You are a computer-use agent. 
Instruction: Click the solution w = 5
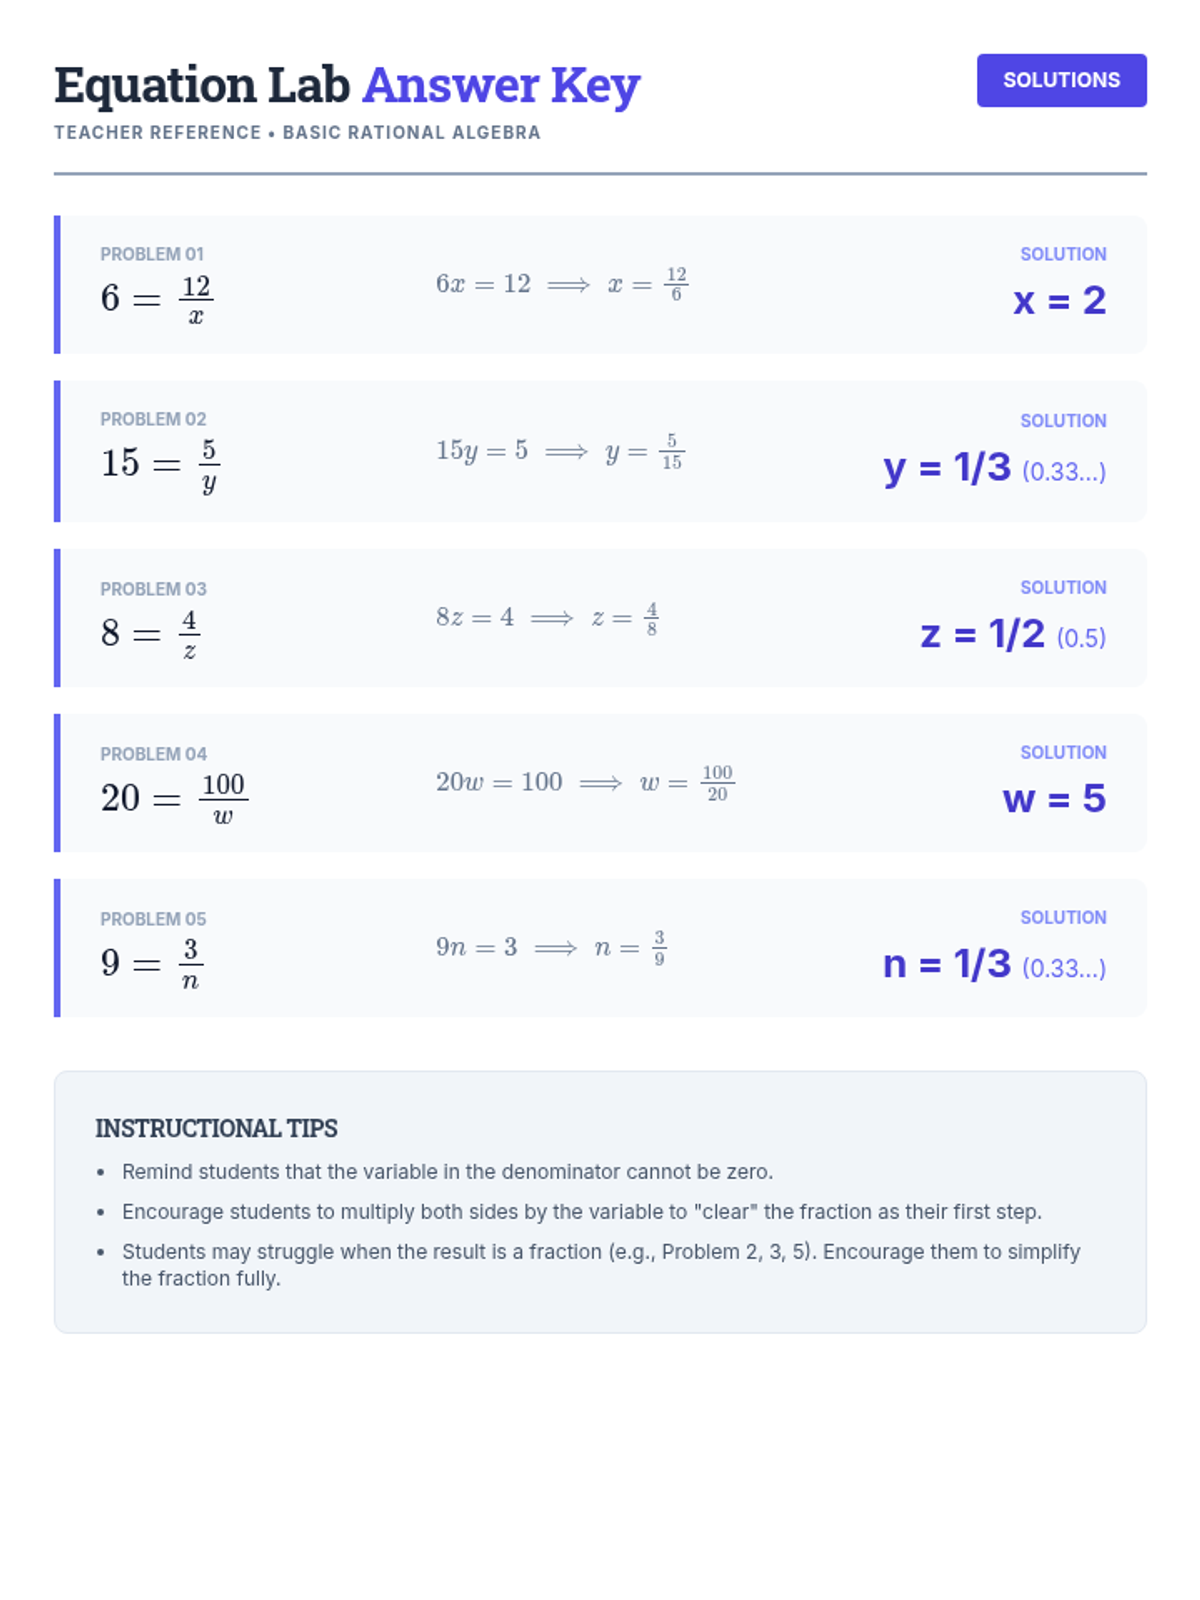click(1054, 798)
